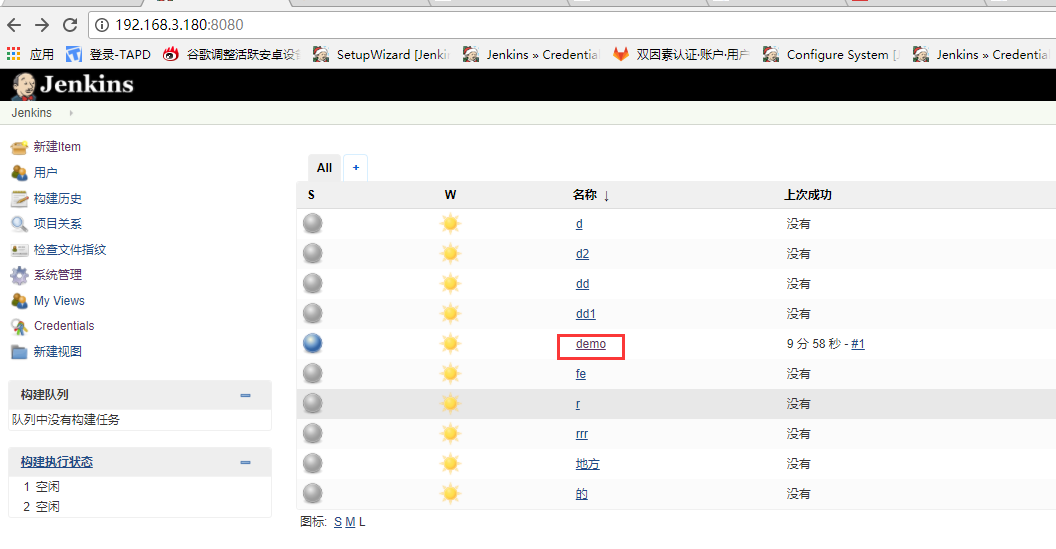1056x549 pixels.
Task: Open the 构建执行状态 link
Action: tap(57, 462)
